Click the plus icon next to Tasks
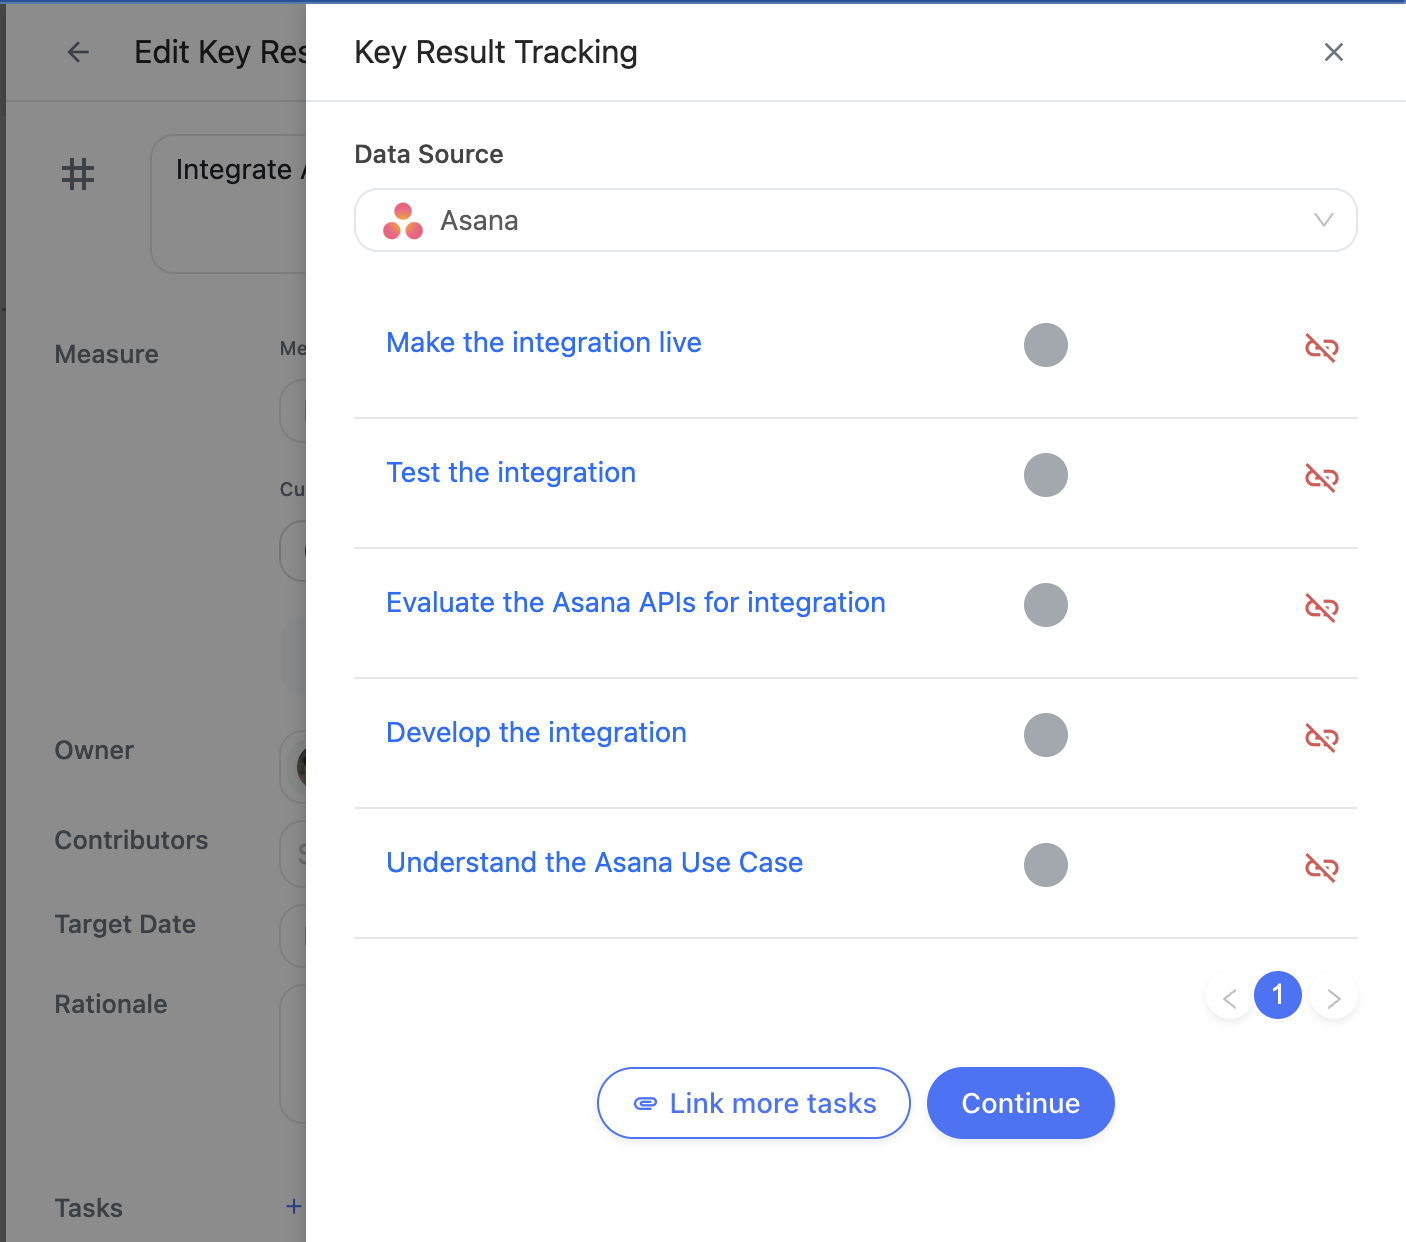1406x1242 pixels. tap(293, 1206)
